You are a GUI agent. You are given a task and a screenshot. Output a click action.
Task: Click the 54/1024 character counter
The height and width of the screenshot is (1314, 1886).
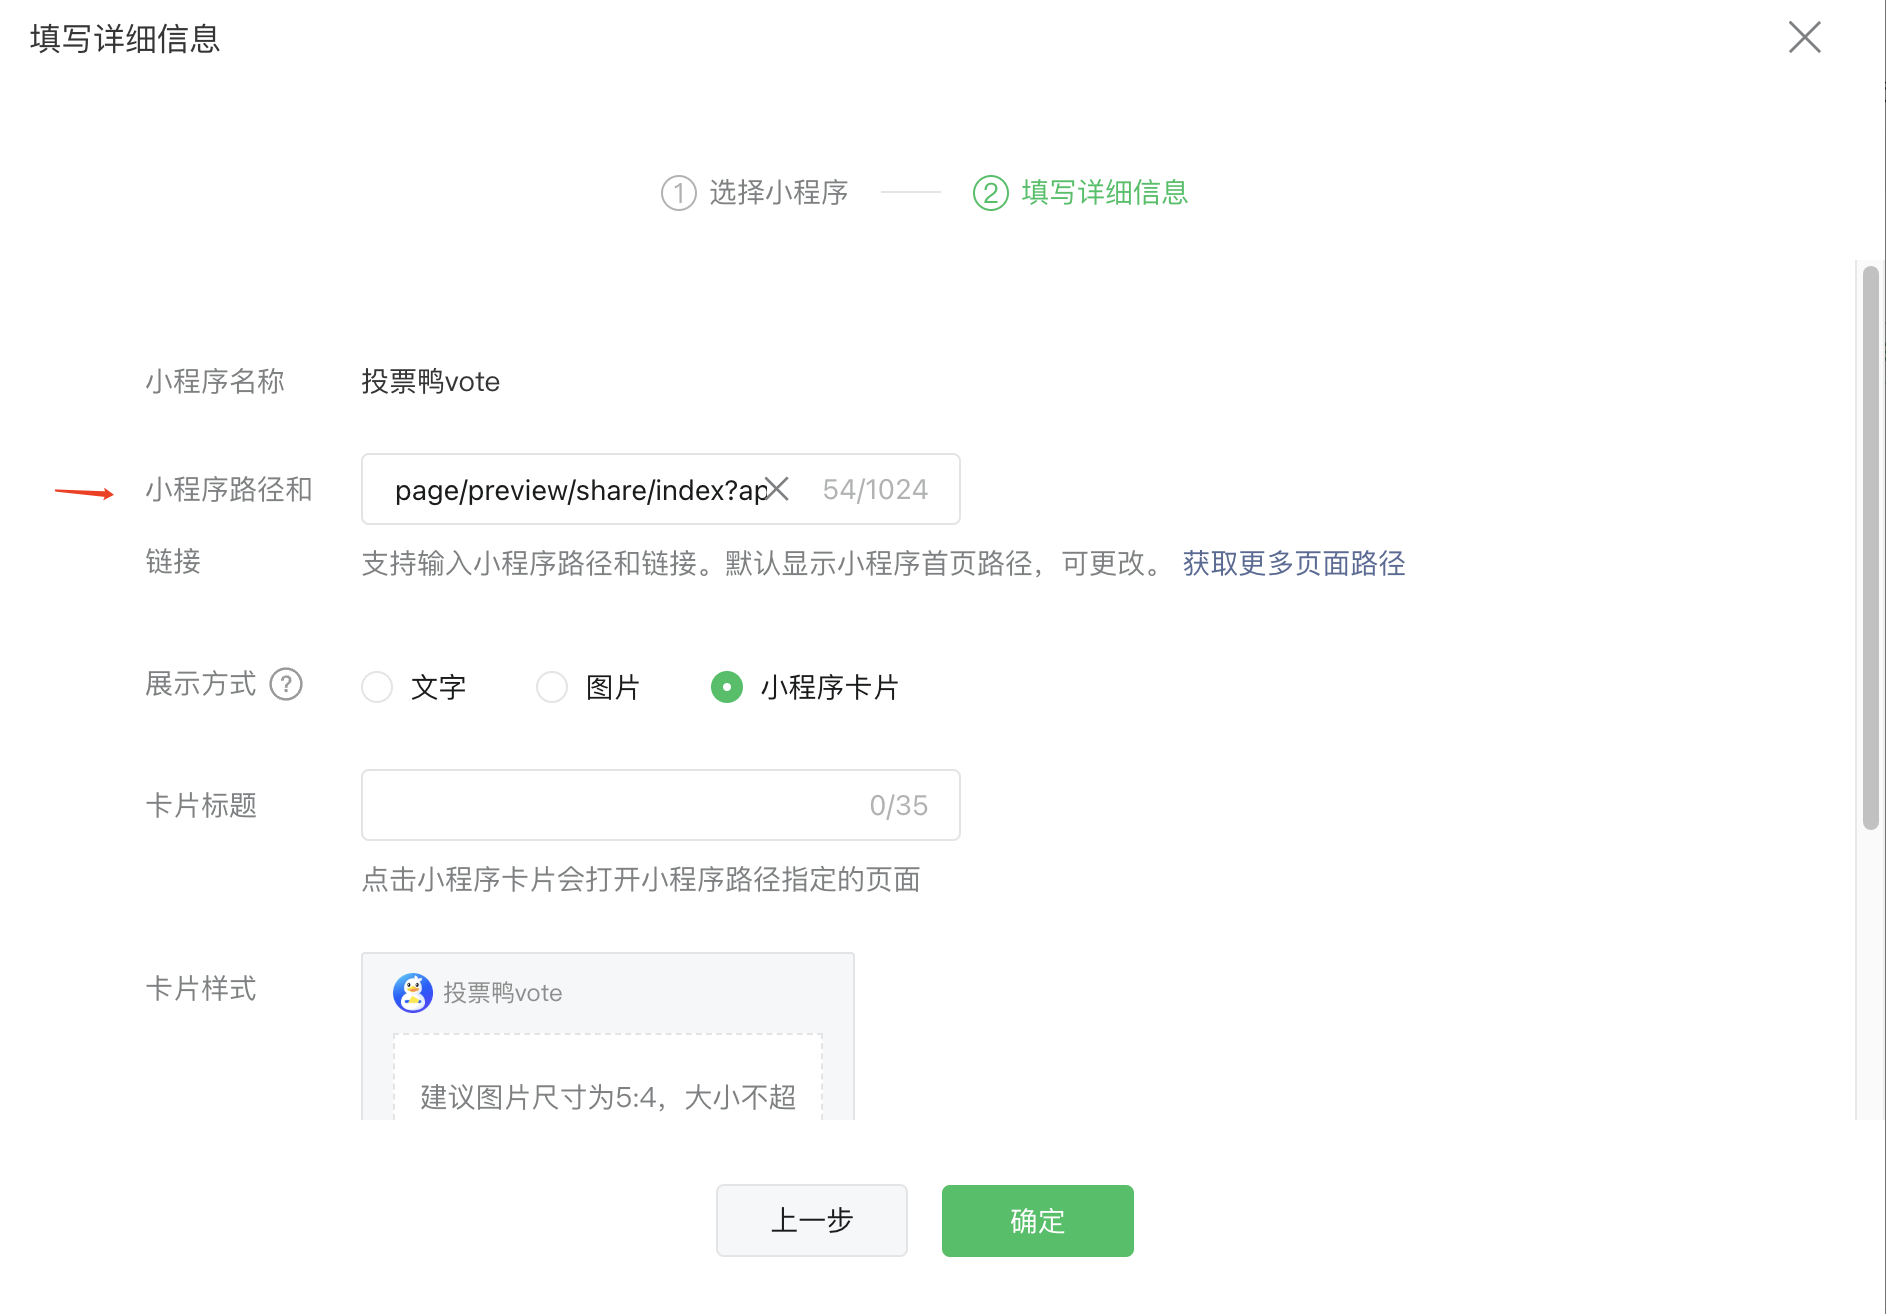[x=875, y=490]
